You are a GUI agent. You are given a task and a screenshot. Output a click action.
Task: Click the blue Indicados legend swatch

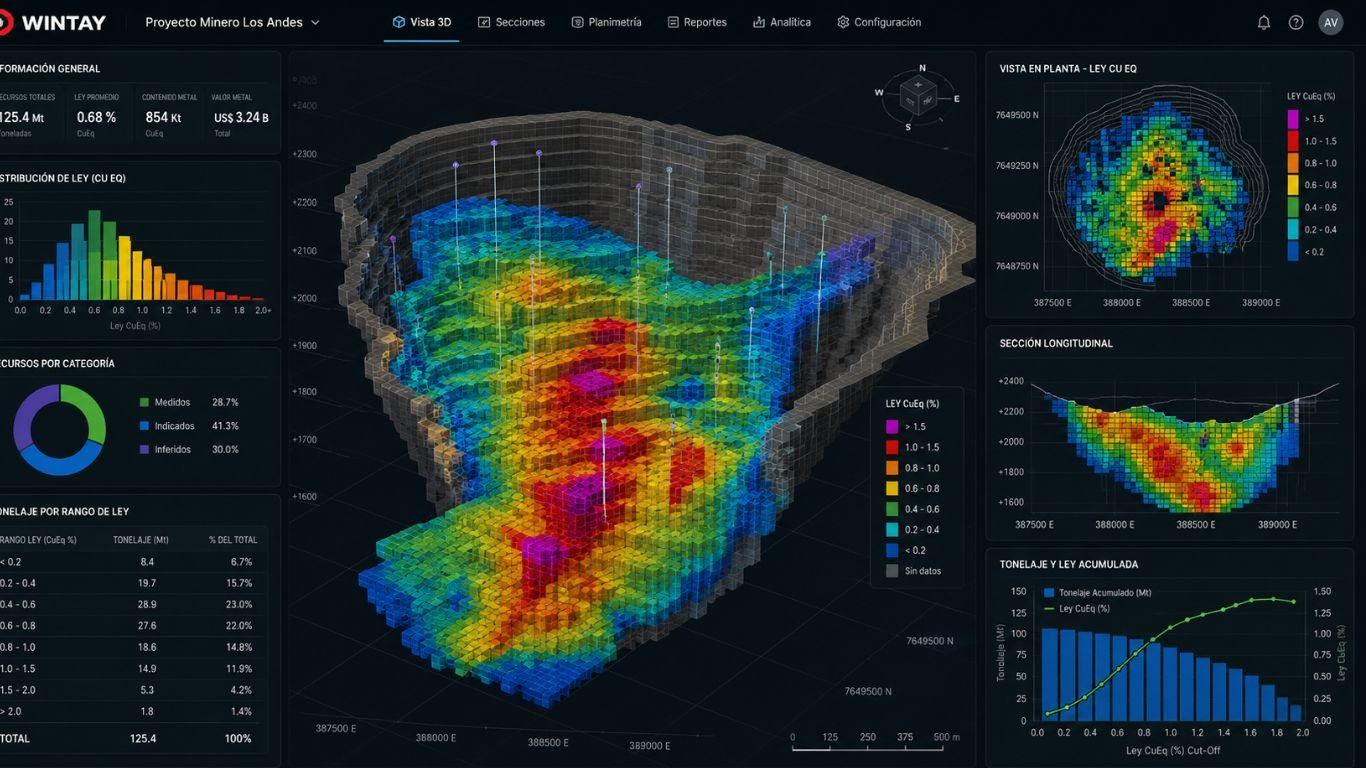click(144, 426)
